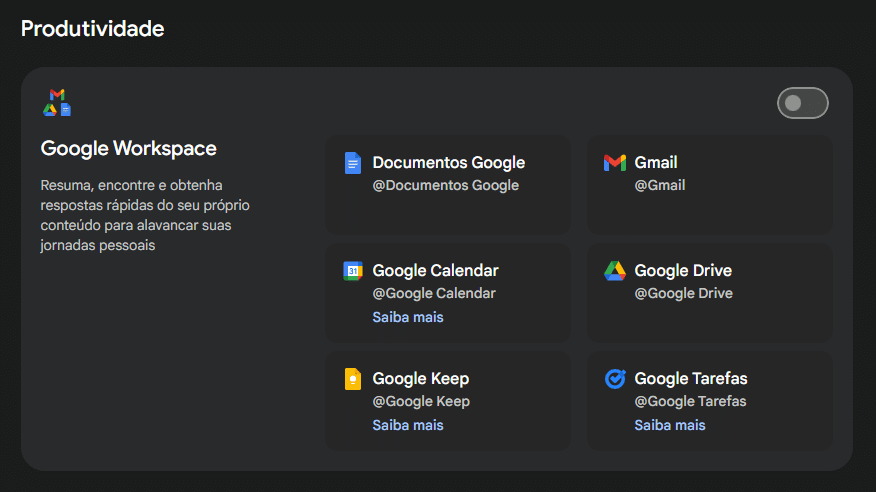Click the Google Workspace heading
The width and height of the screenshot is (876, 492).
[x=128, y=149]
